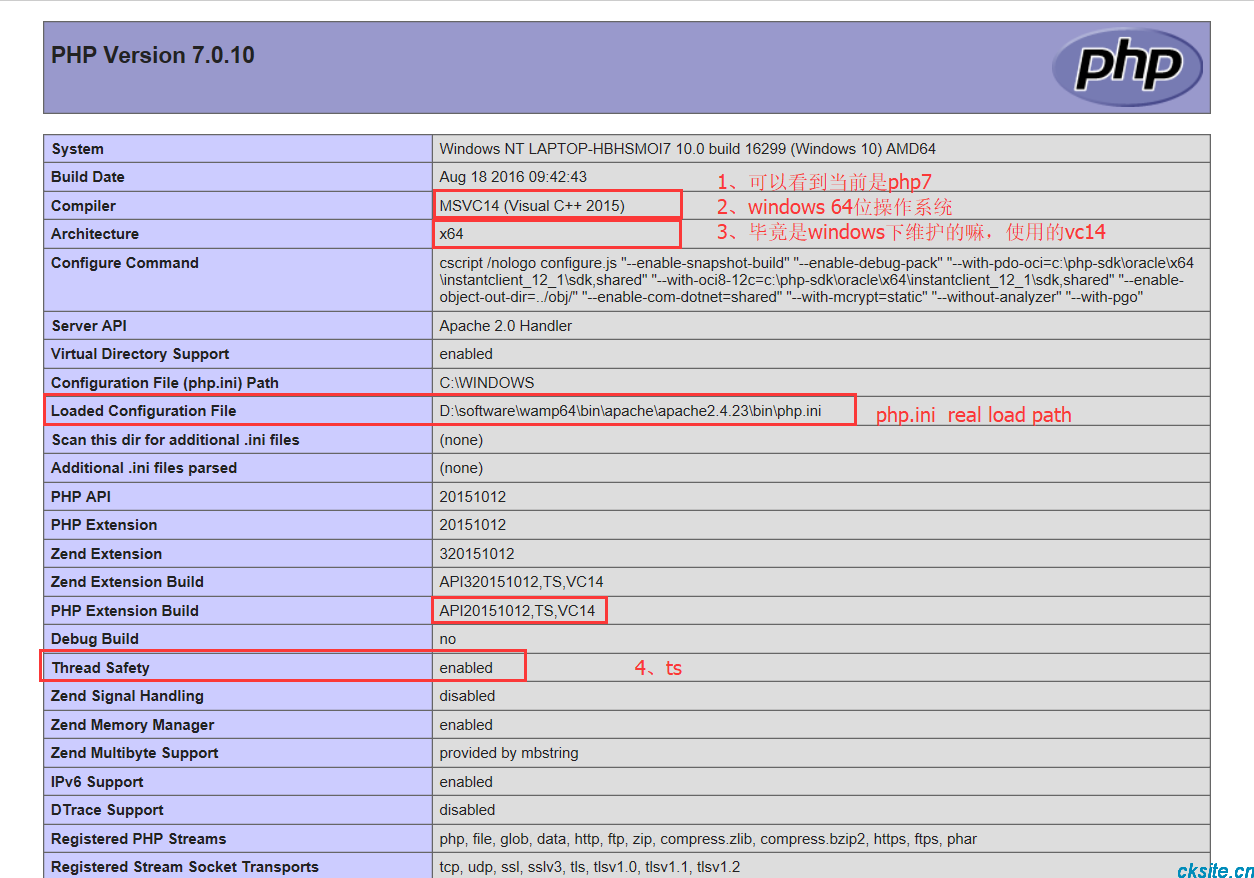Click "(none)" in the Scan this dir row
Viewport: 1254px width, 878px height.
[463, 440]
